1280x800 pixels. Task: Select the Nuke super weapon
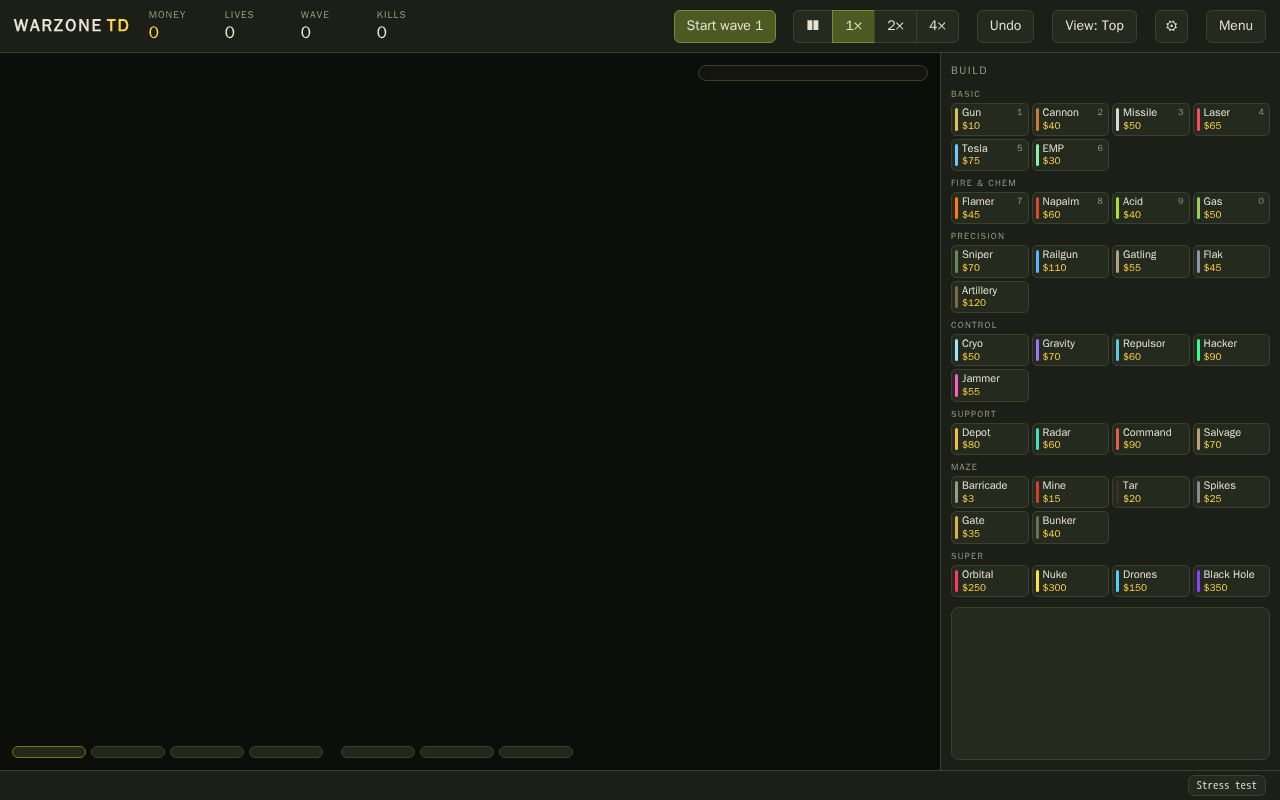coord(1070,581)
